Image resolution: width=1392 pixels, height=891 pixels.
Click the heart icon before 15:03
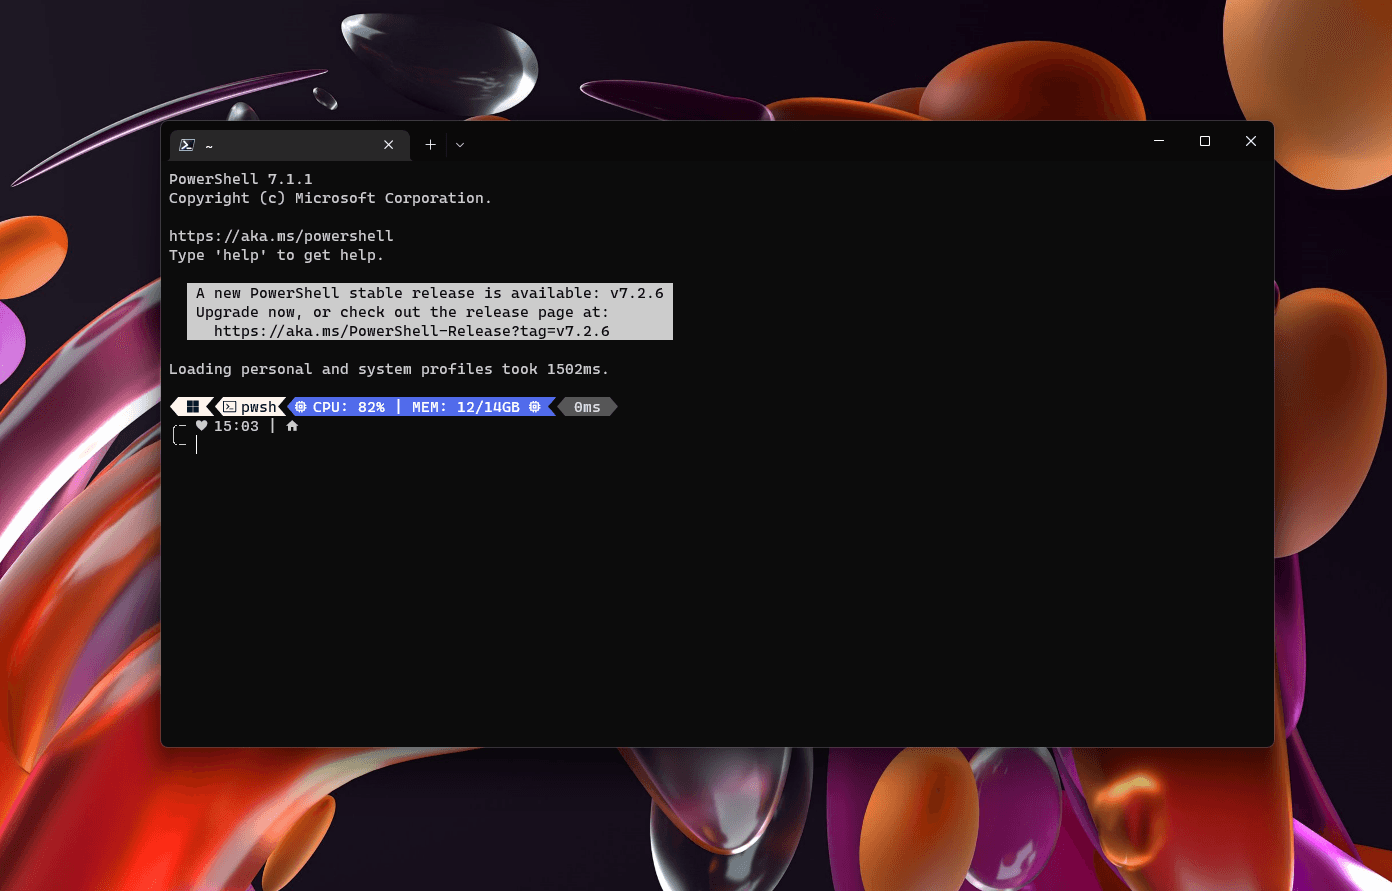201,426
